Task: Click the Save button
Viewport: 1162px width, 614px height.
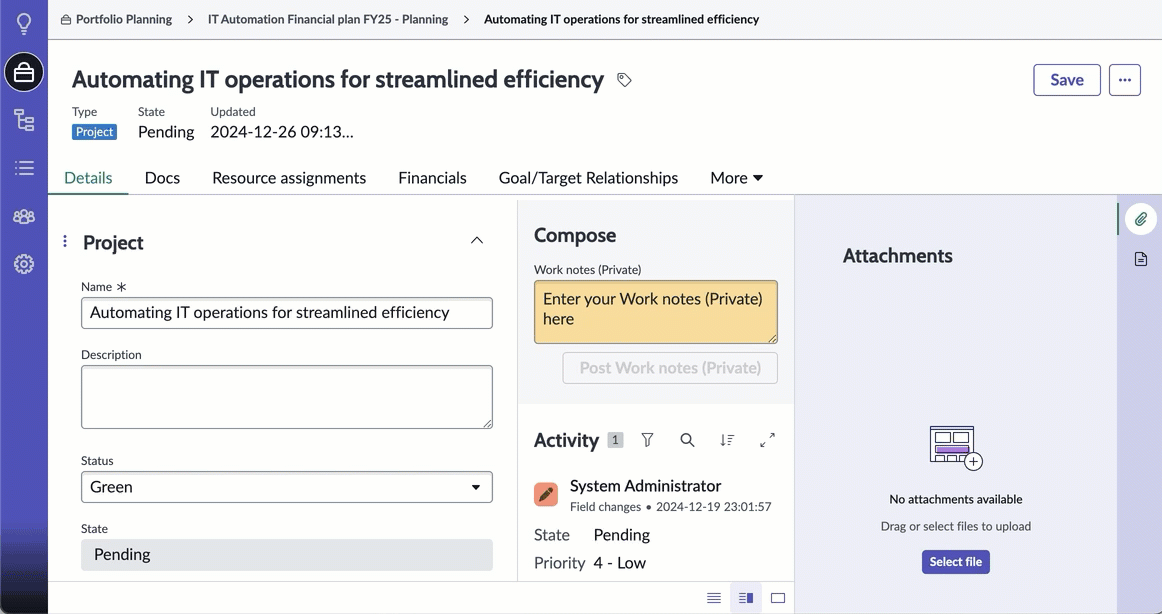Action: click(x=1066, y=80)
